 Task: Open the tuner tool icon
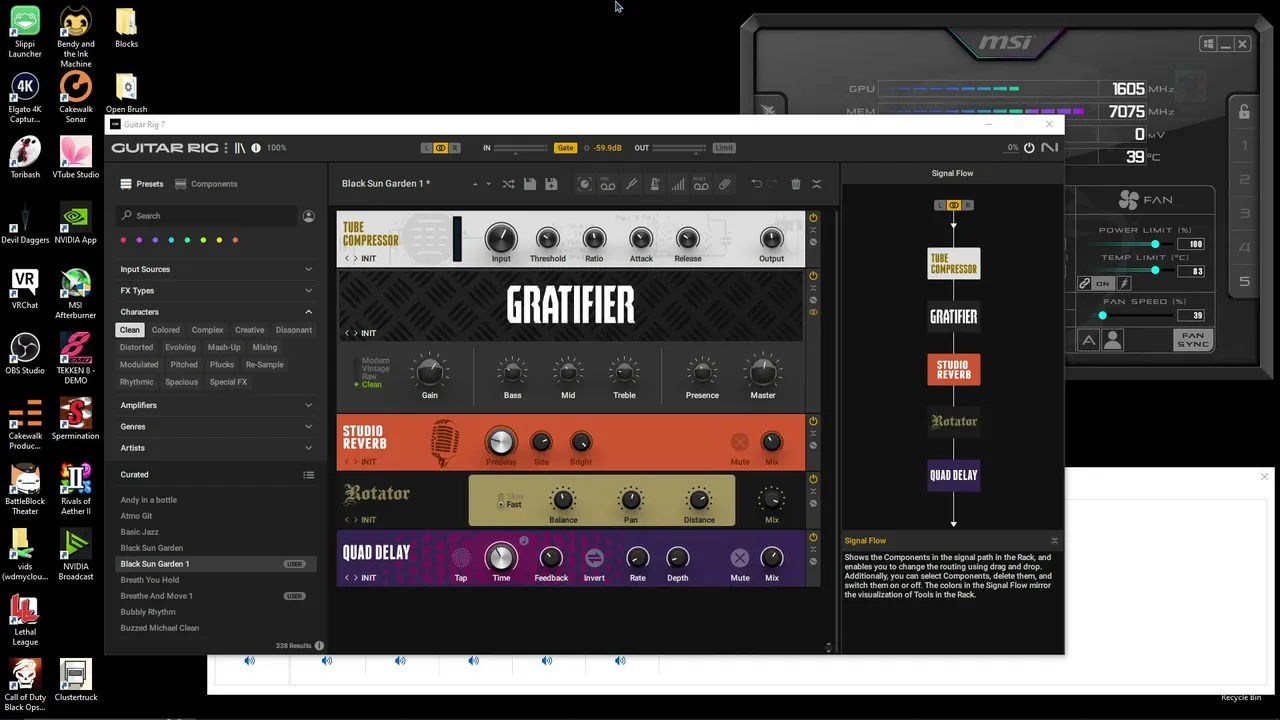[x=631, y=184]
